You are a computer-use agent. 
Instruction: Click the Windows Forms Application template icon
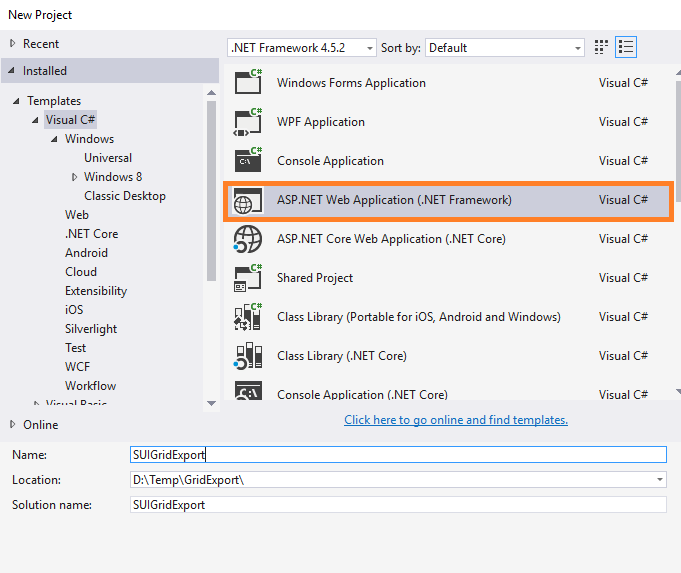click(x=248, y=82)
